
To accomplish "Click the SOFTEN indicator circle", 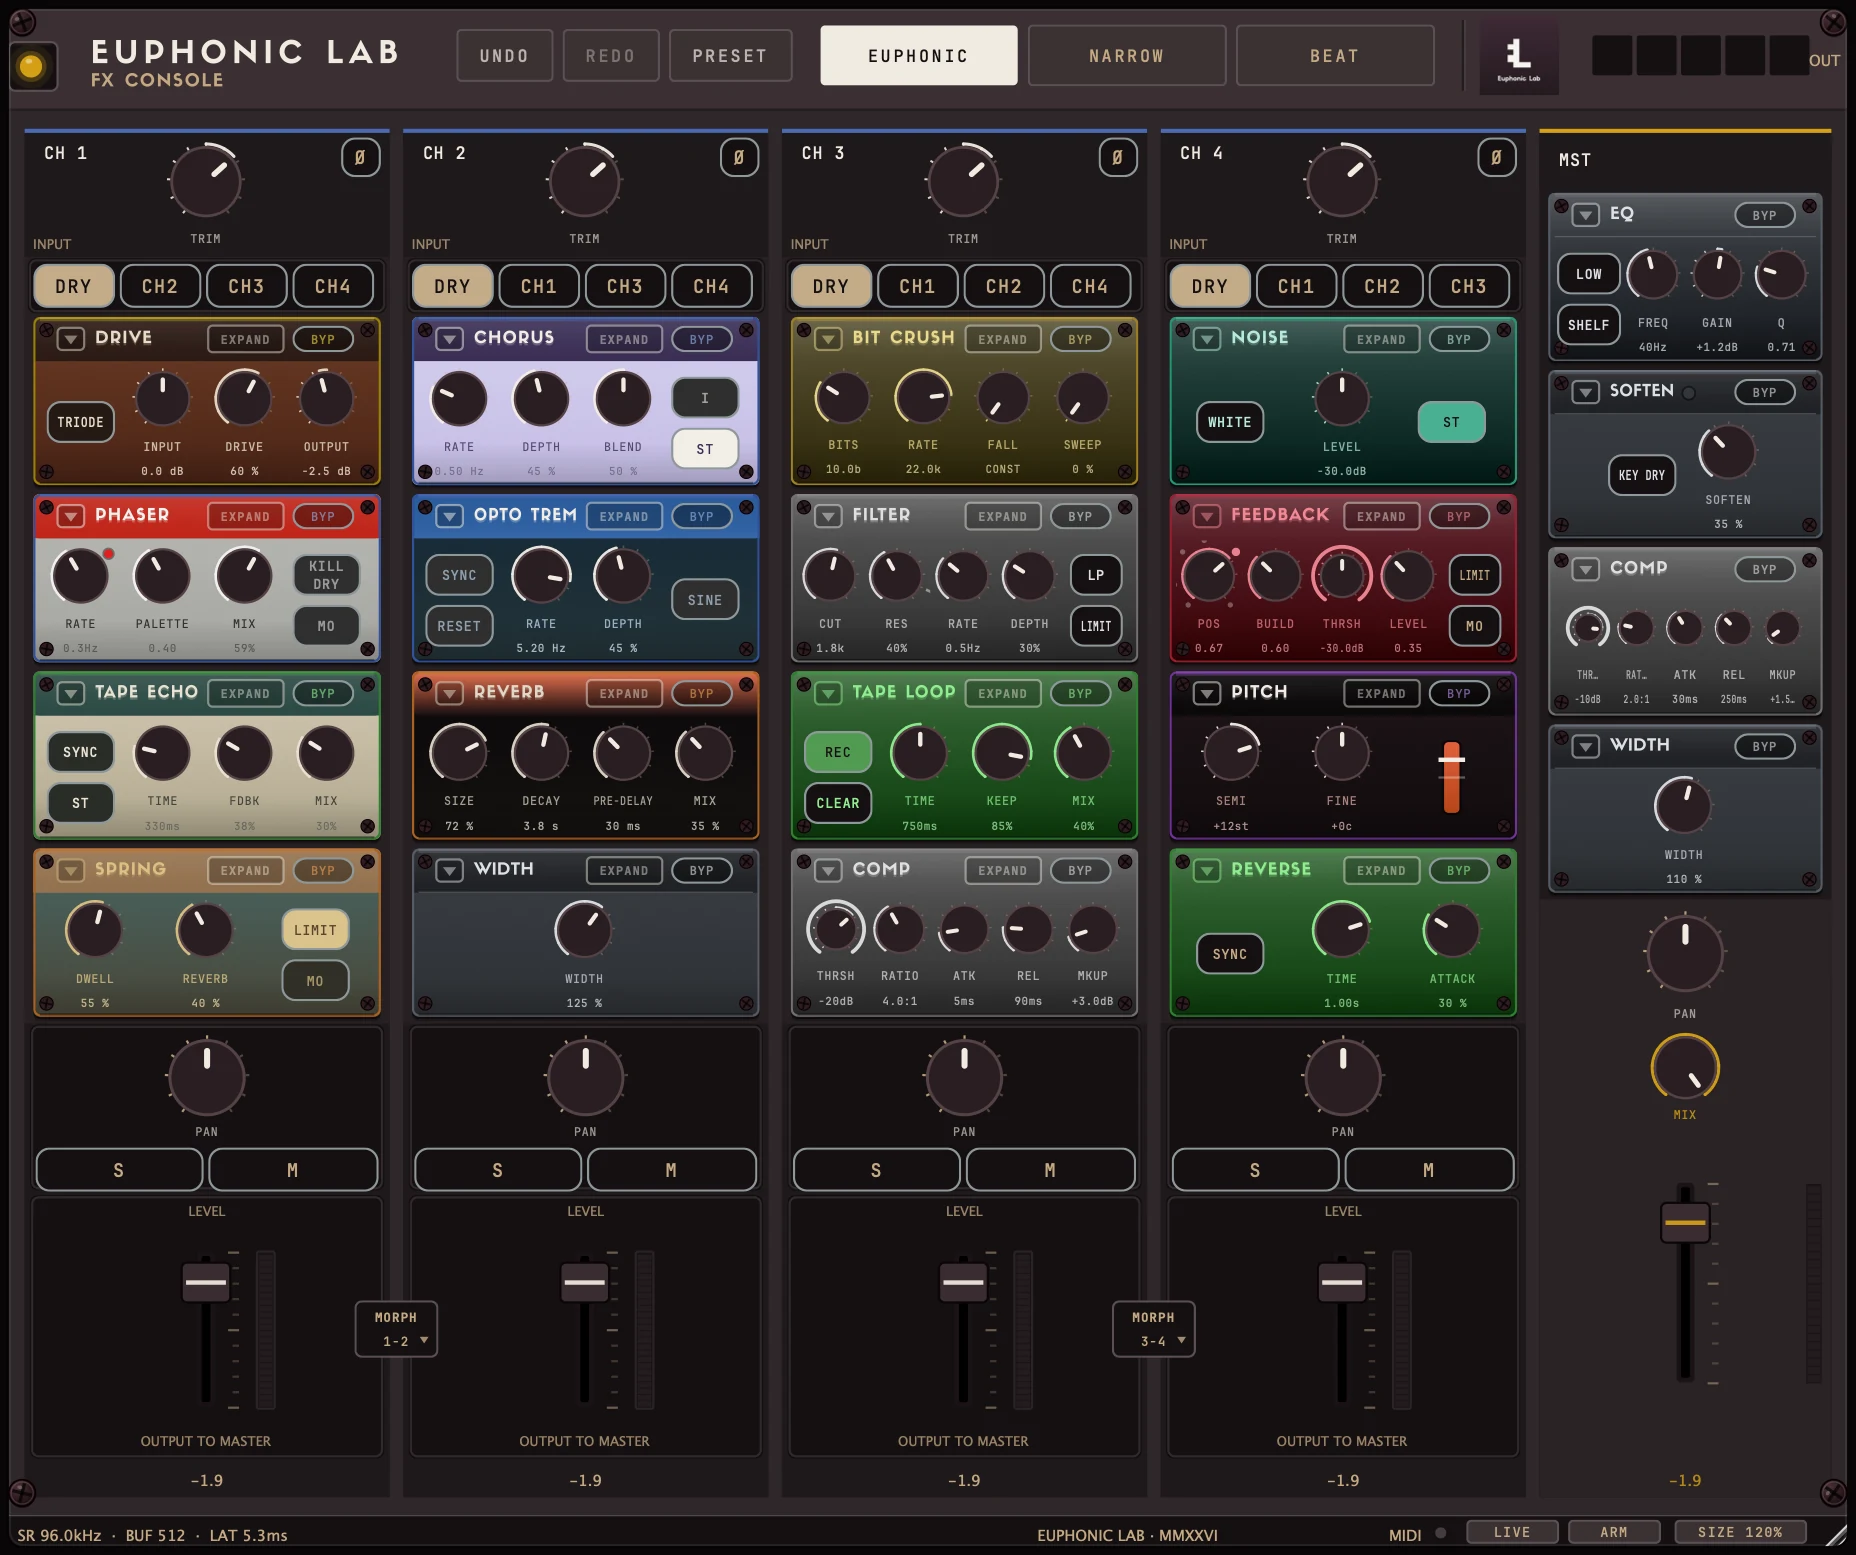I will (x=1689, y=392).
